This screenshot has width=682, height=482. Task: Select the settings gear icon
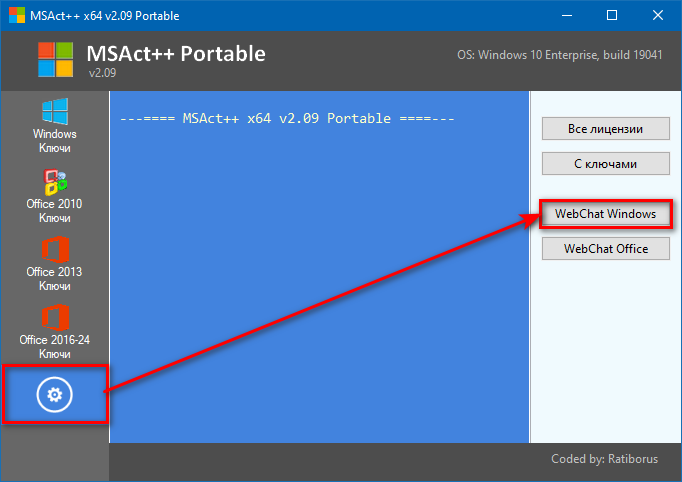coord(54,395)
